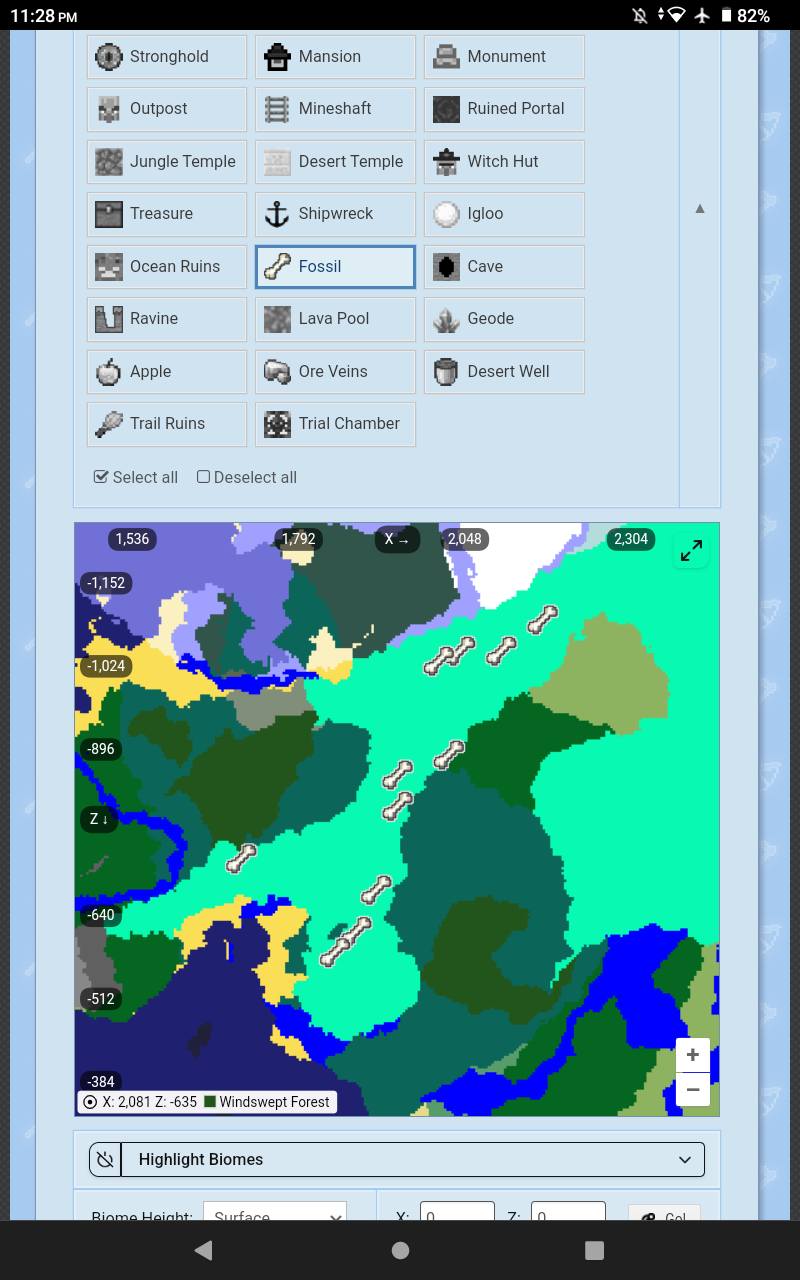Click the Igloo snowball icon
The width and height of the screenshot is (800, 1280).
point(446,214)
